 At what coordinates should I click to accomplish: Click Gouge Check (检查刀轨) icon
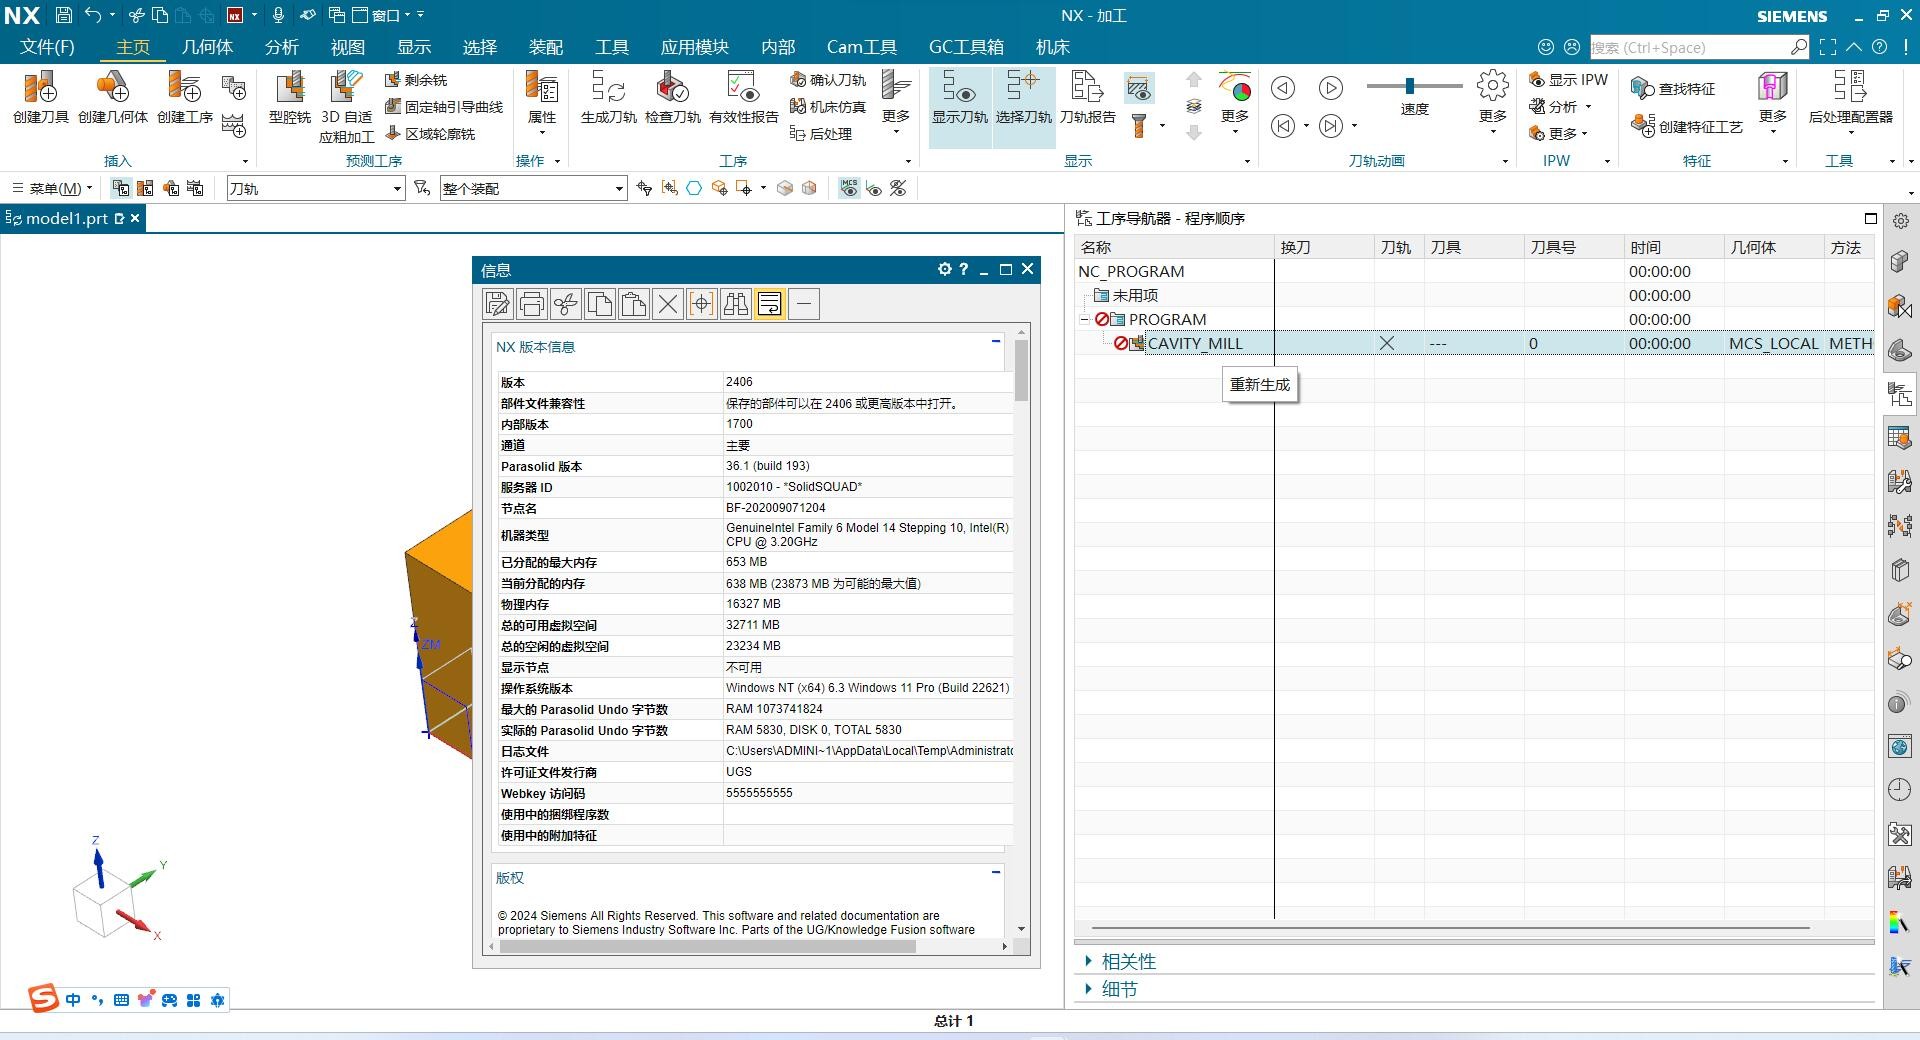tap(672, 97)
